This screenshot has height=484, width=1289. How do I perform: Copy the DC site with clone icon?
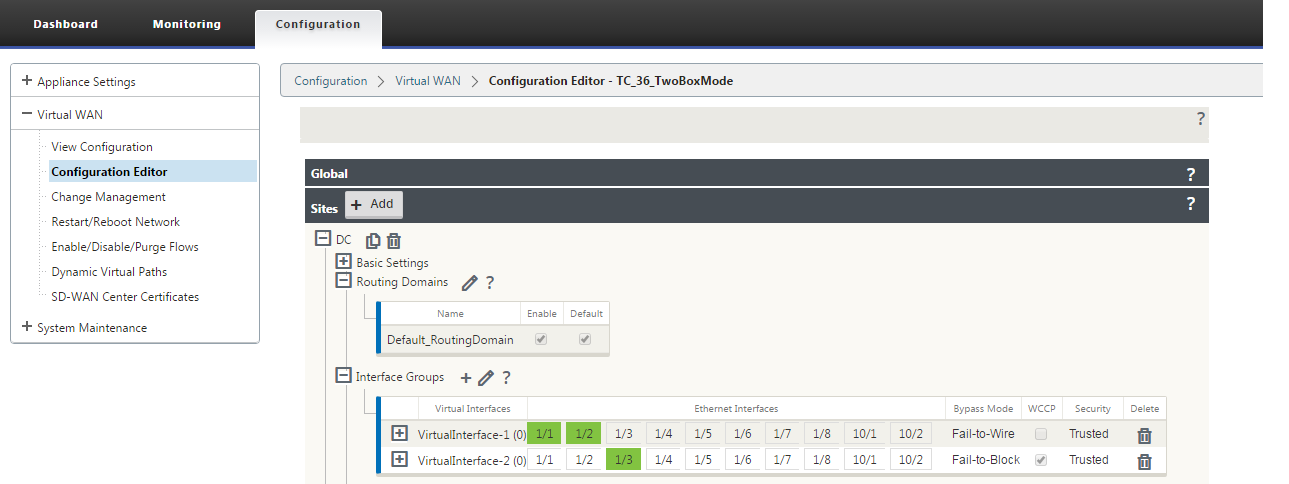click(x=373, y=240)
